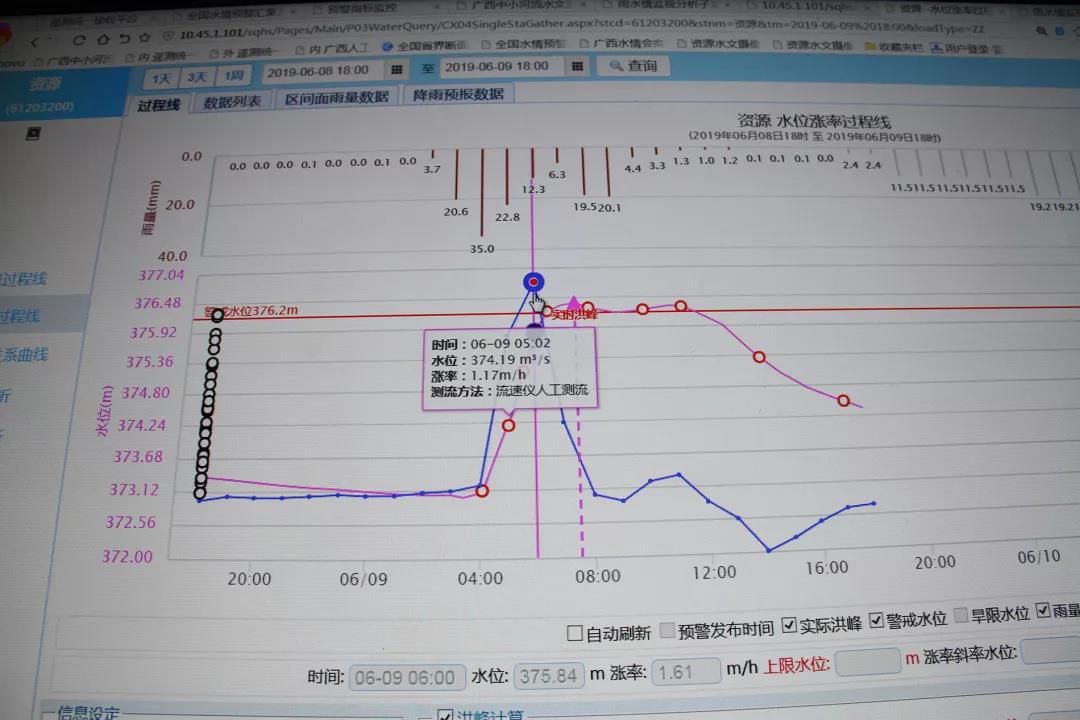
Task: Click the 20.6 rainfall bar label
Action: [456, 212]
